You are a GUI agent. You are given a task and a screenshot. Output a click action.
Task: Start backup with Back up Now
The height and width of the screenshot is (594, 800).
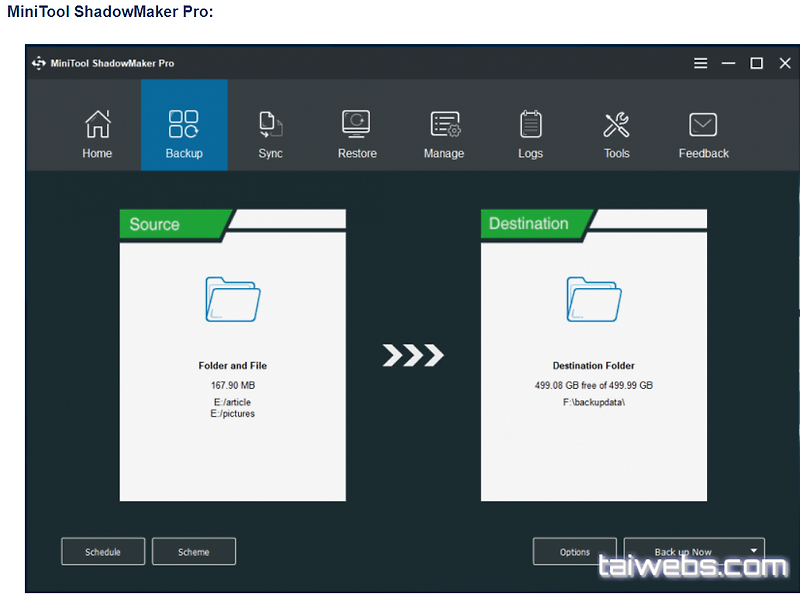point(685,551)
